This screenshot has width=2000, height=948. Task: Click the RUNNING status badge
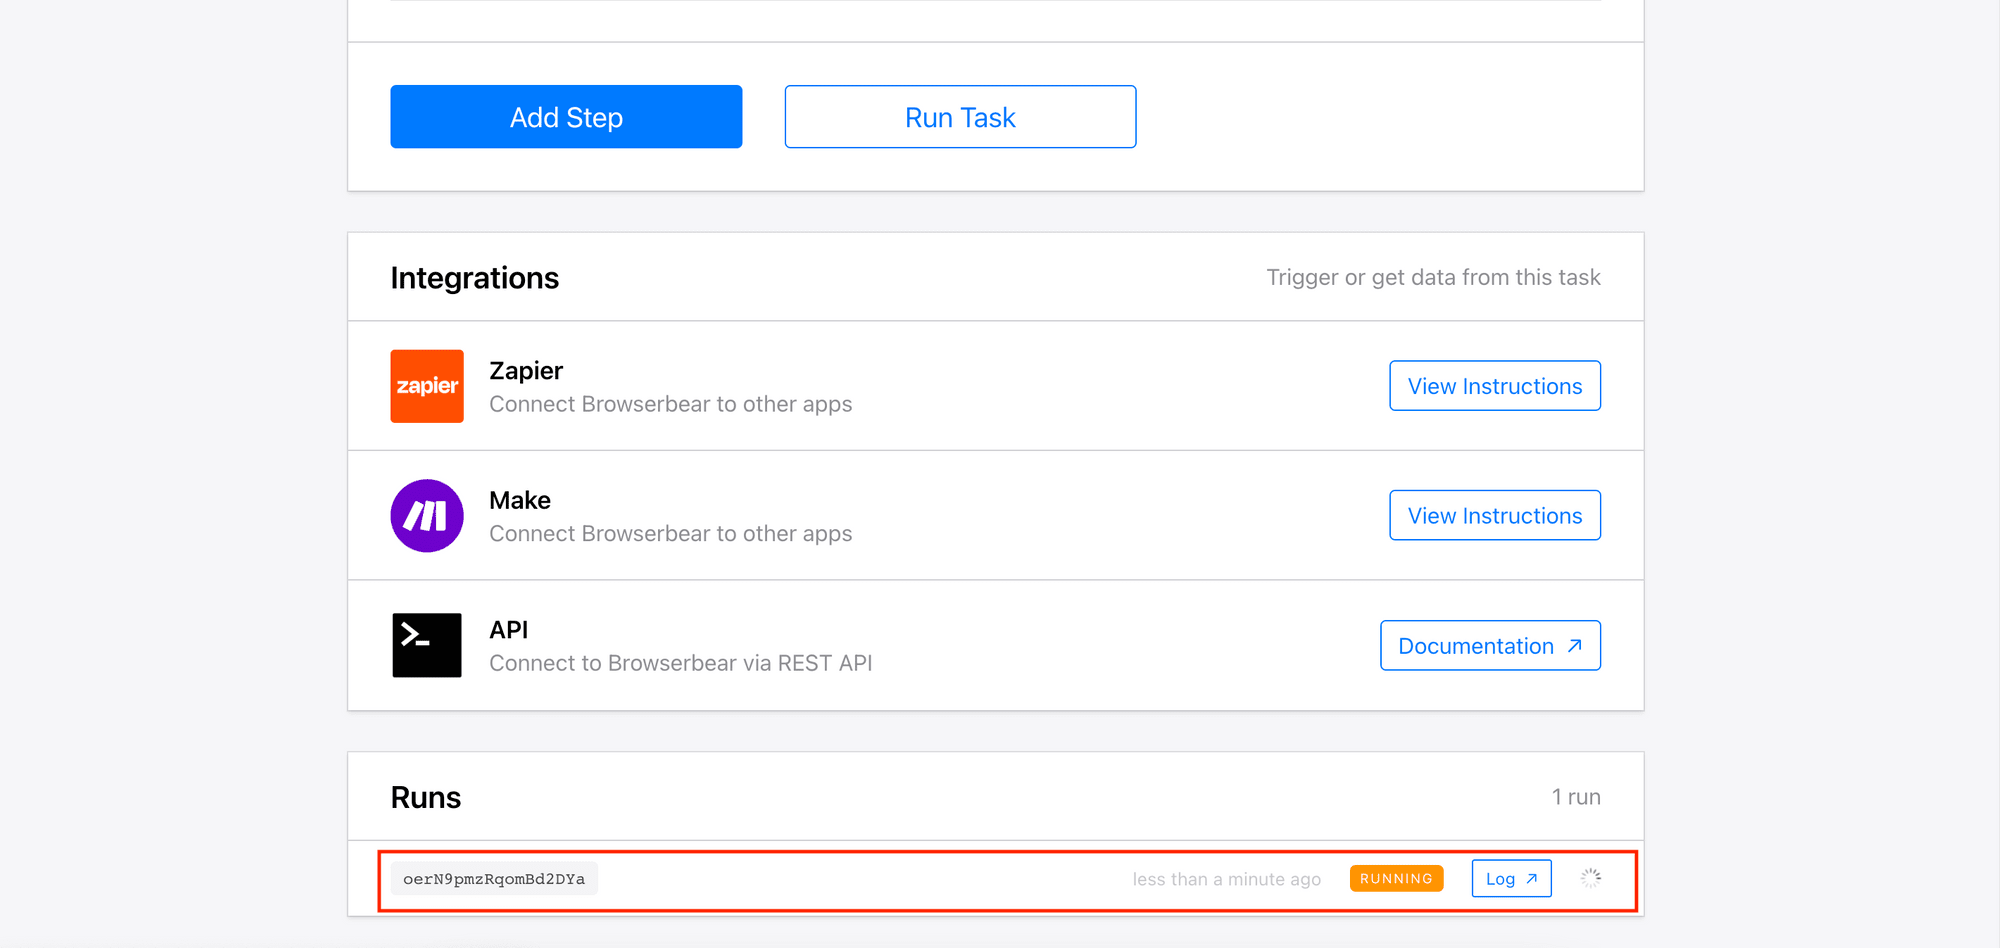1396,878
